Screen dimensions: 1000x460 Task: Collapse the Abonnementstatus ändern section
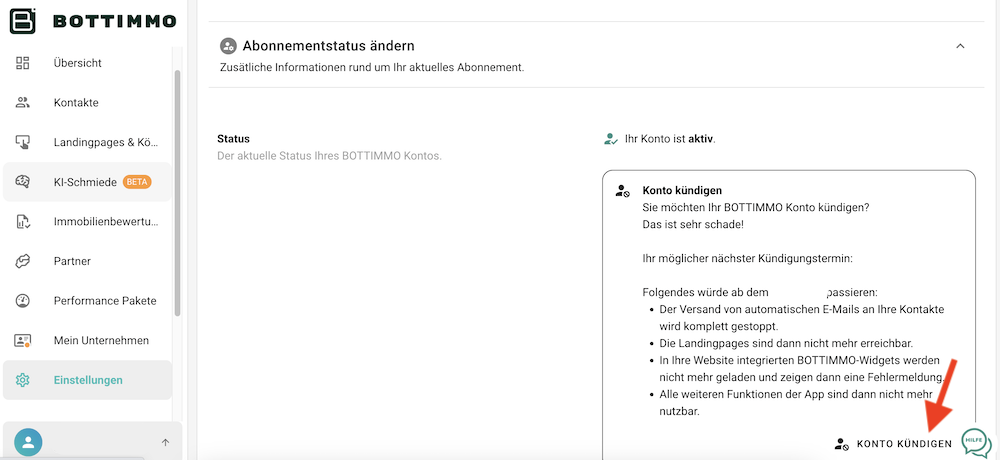click(960, 46)
